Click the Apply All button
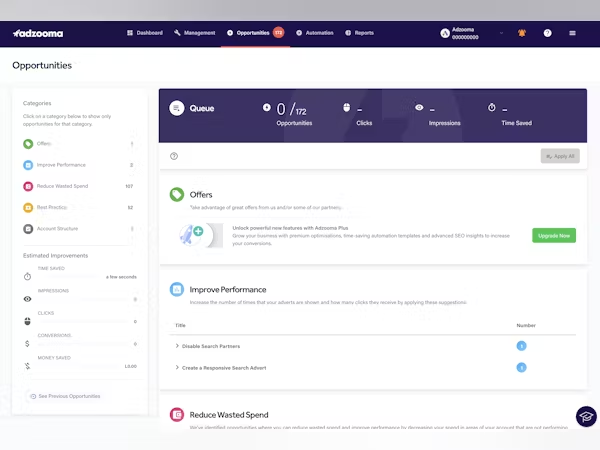The image size is (600, 450). pyautogui.click(x=560, y=156)
